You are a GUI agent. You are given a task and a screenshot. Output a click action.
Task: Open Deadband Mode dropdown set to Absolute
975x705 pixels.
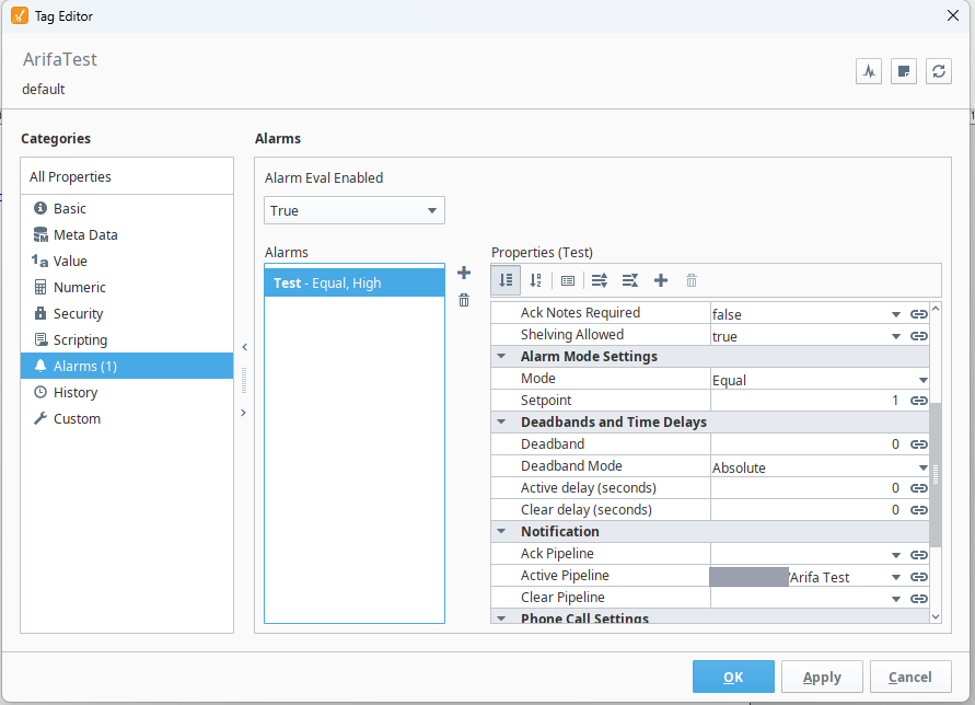[923, 468]
